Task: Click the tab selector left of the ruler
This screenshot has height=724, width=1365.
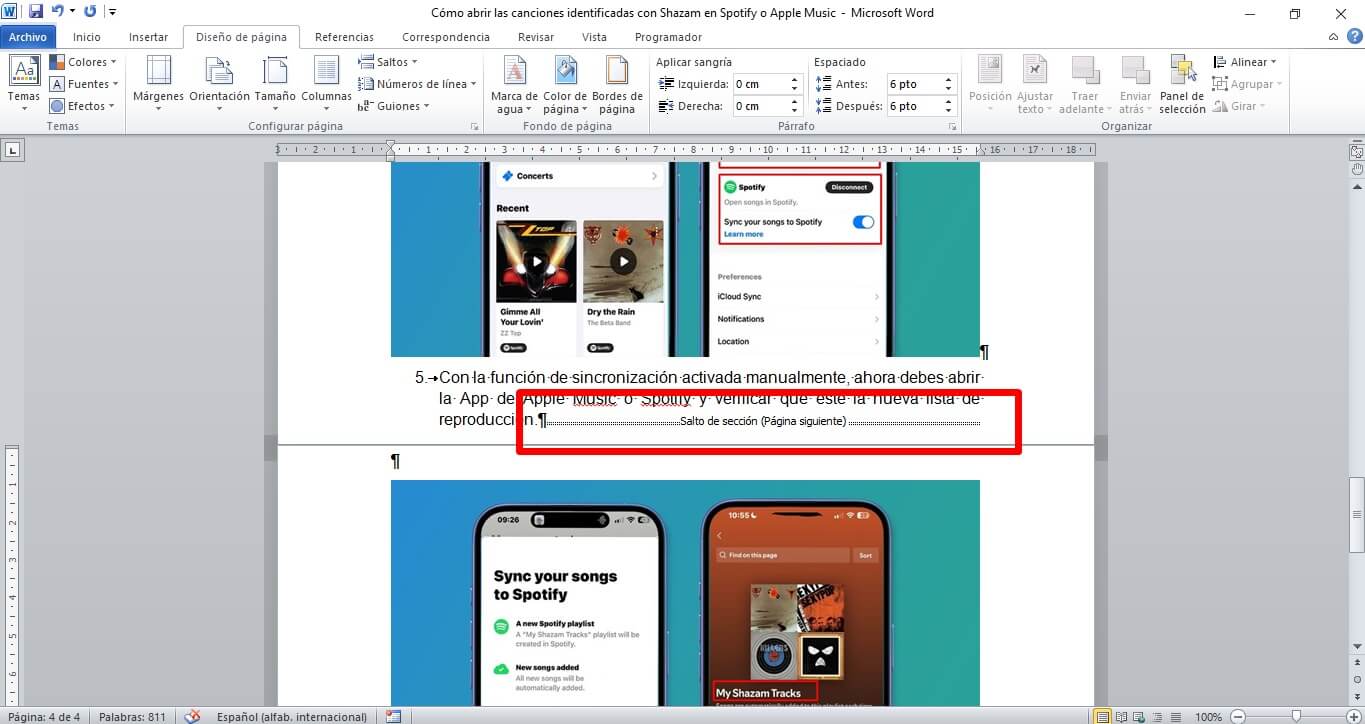Action: [x=13, y=150]
